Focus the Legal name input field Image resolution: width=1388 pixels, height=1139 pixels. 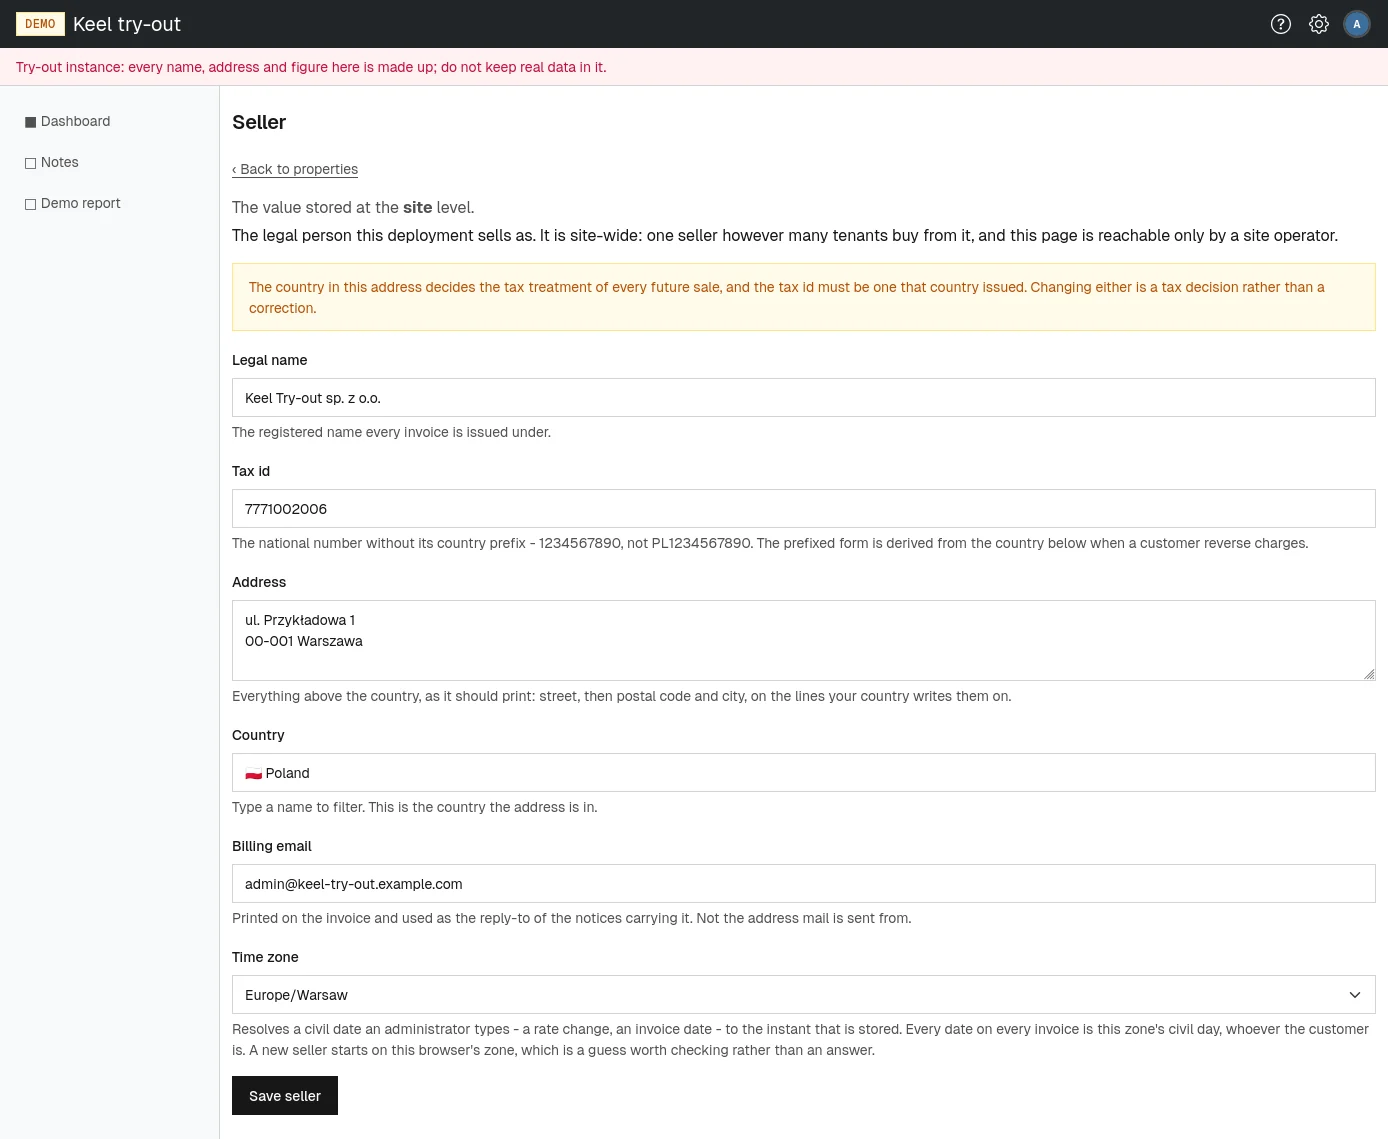click(803, 398)
